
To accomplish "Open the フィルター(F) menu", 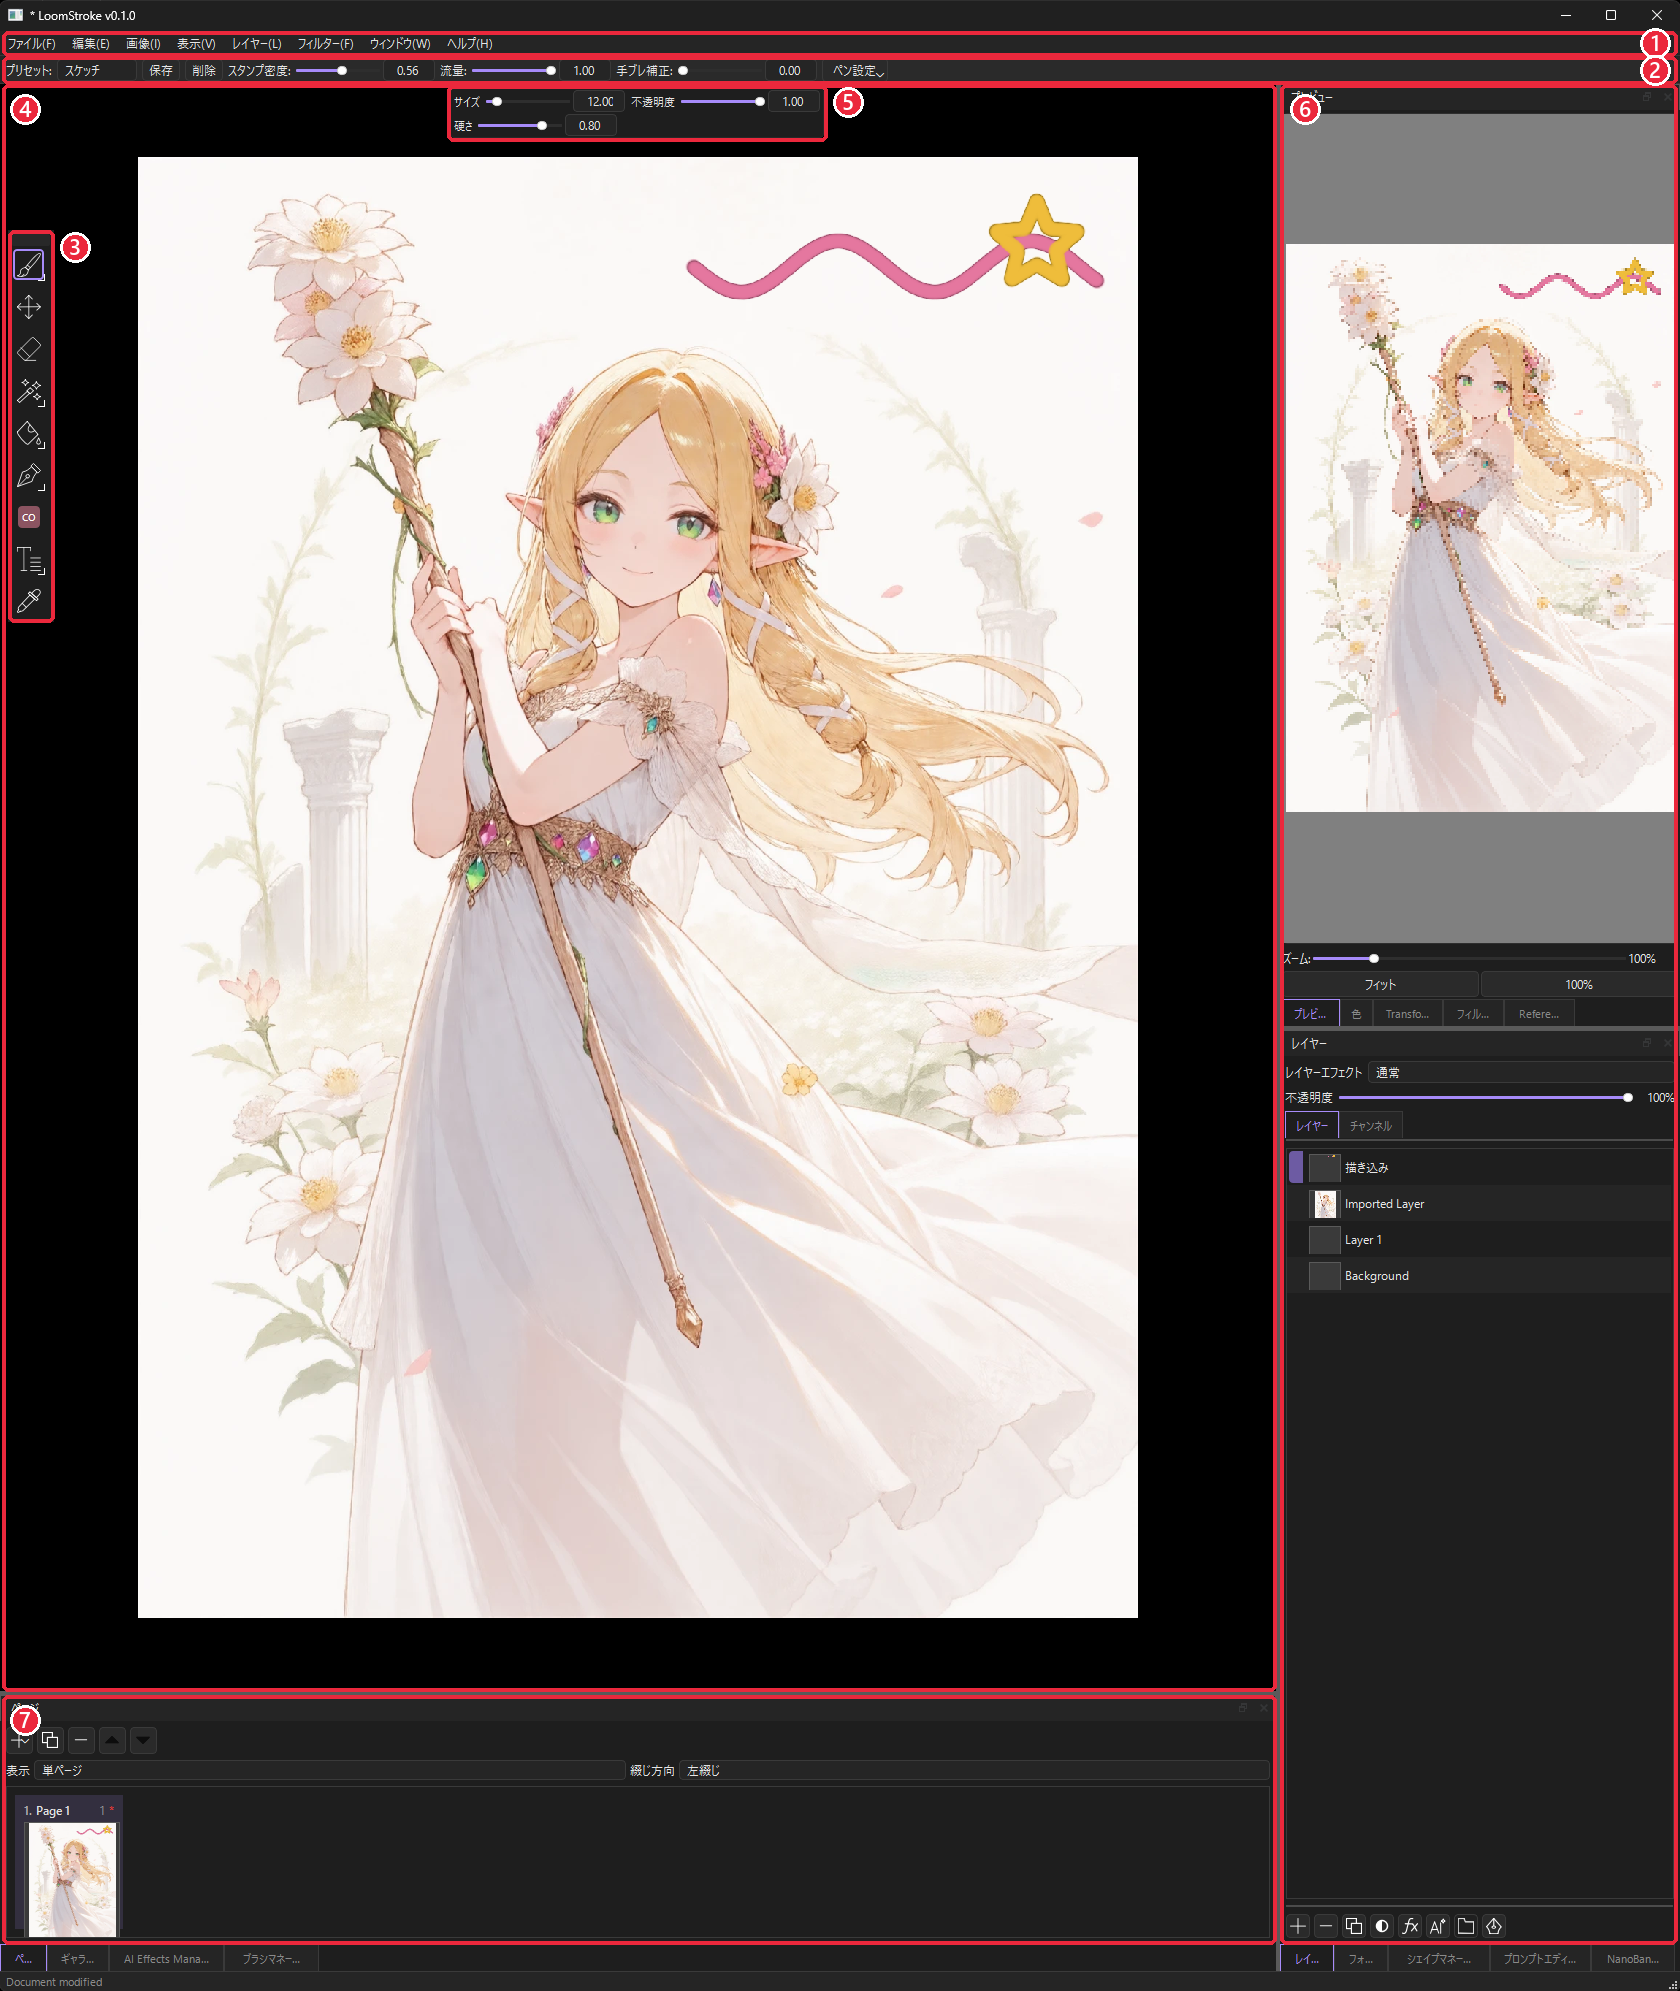I will coord(325,44).
